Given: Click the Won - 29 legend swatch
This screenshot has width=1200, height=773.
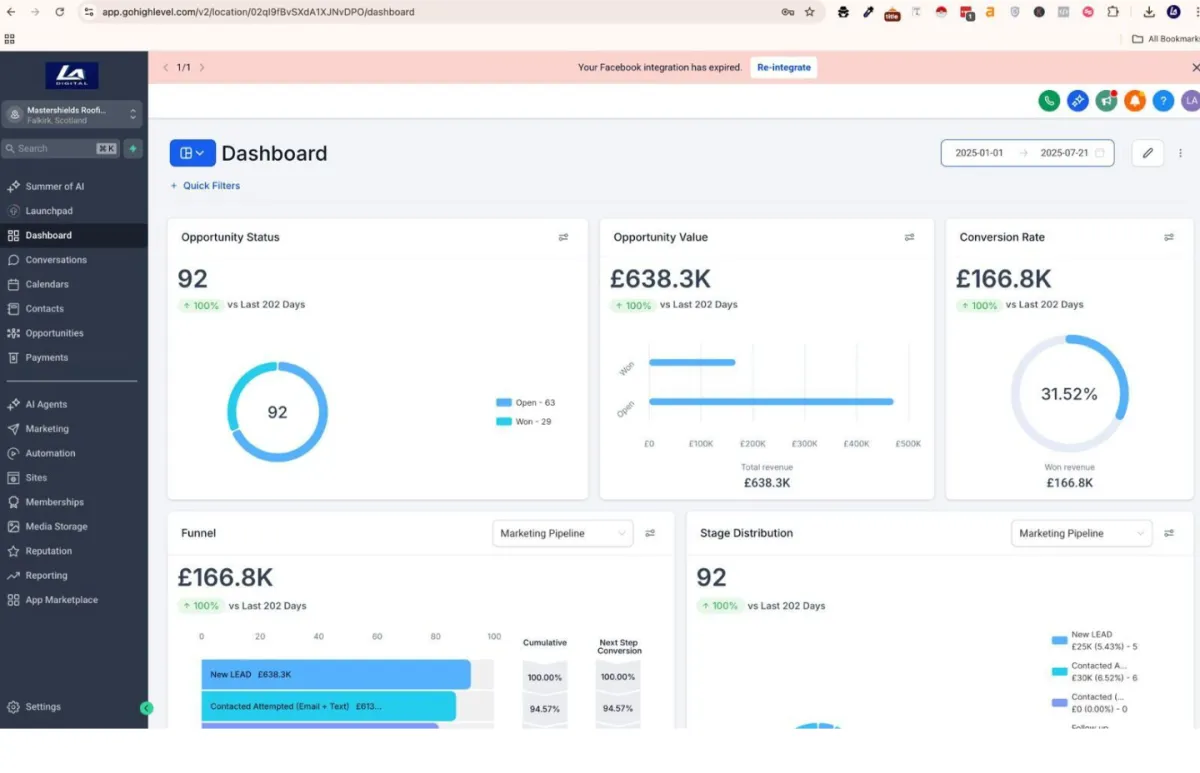Looking at the screenshot, I should (x=504, y=422).
